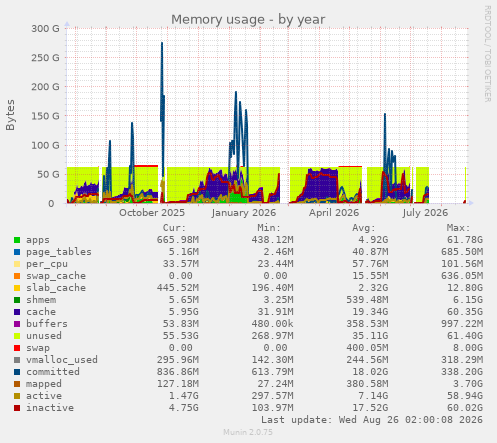Select the 'cache' legend label
The height and width of the screenshot is (443, 497).
(41, 312)
